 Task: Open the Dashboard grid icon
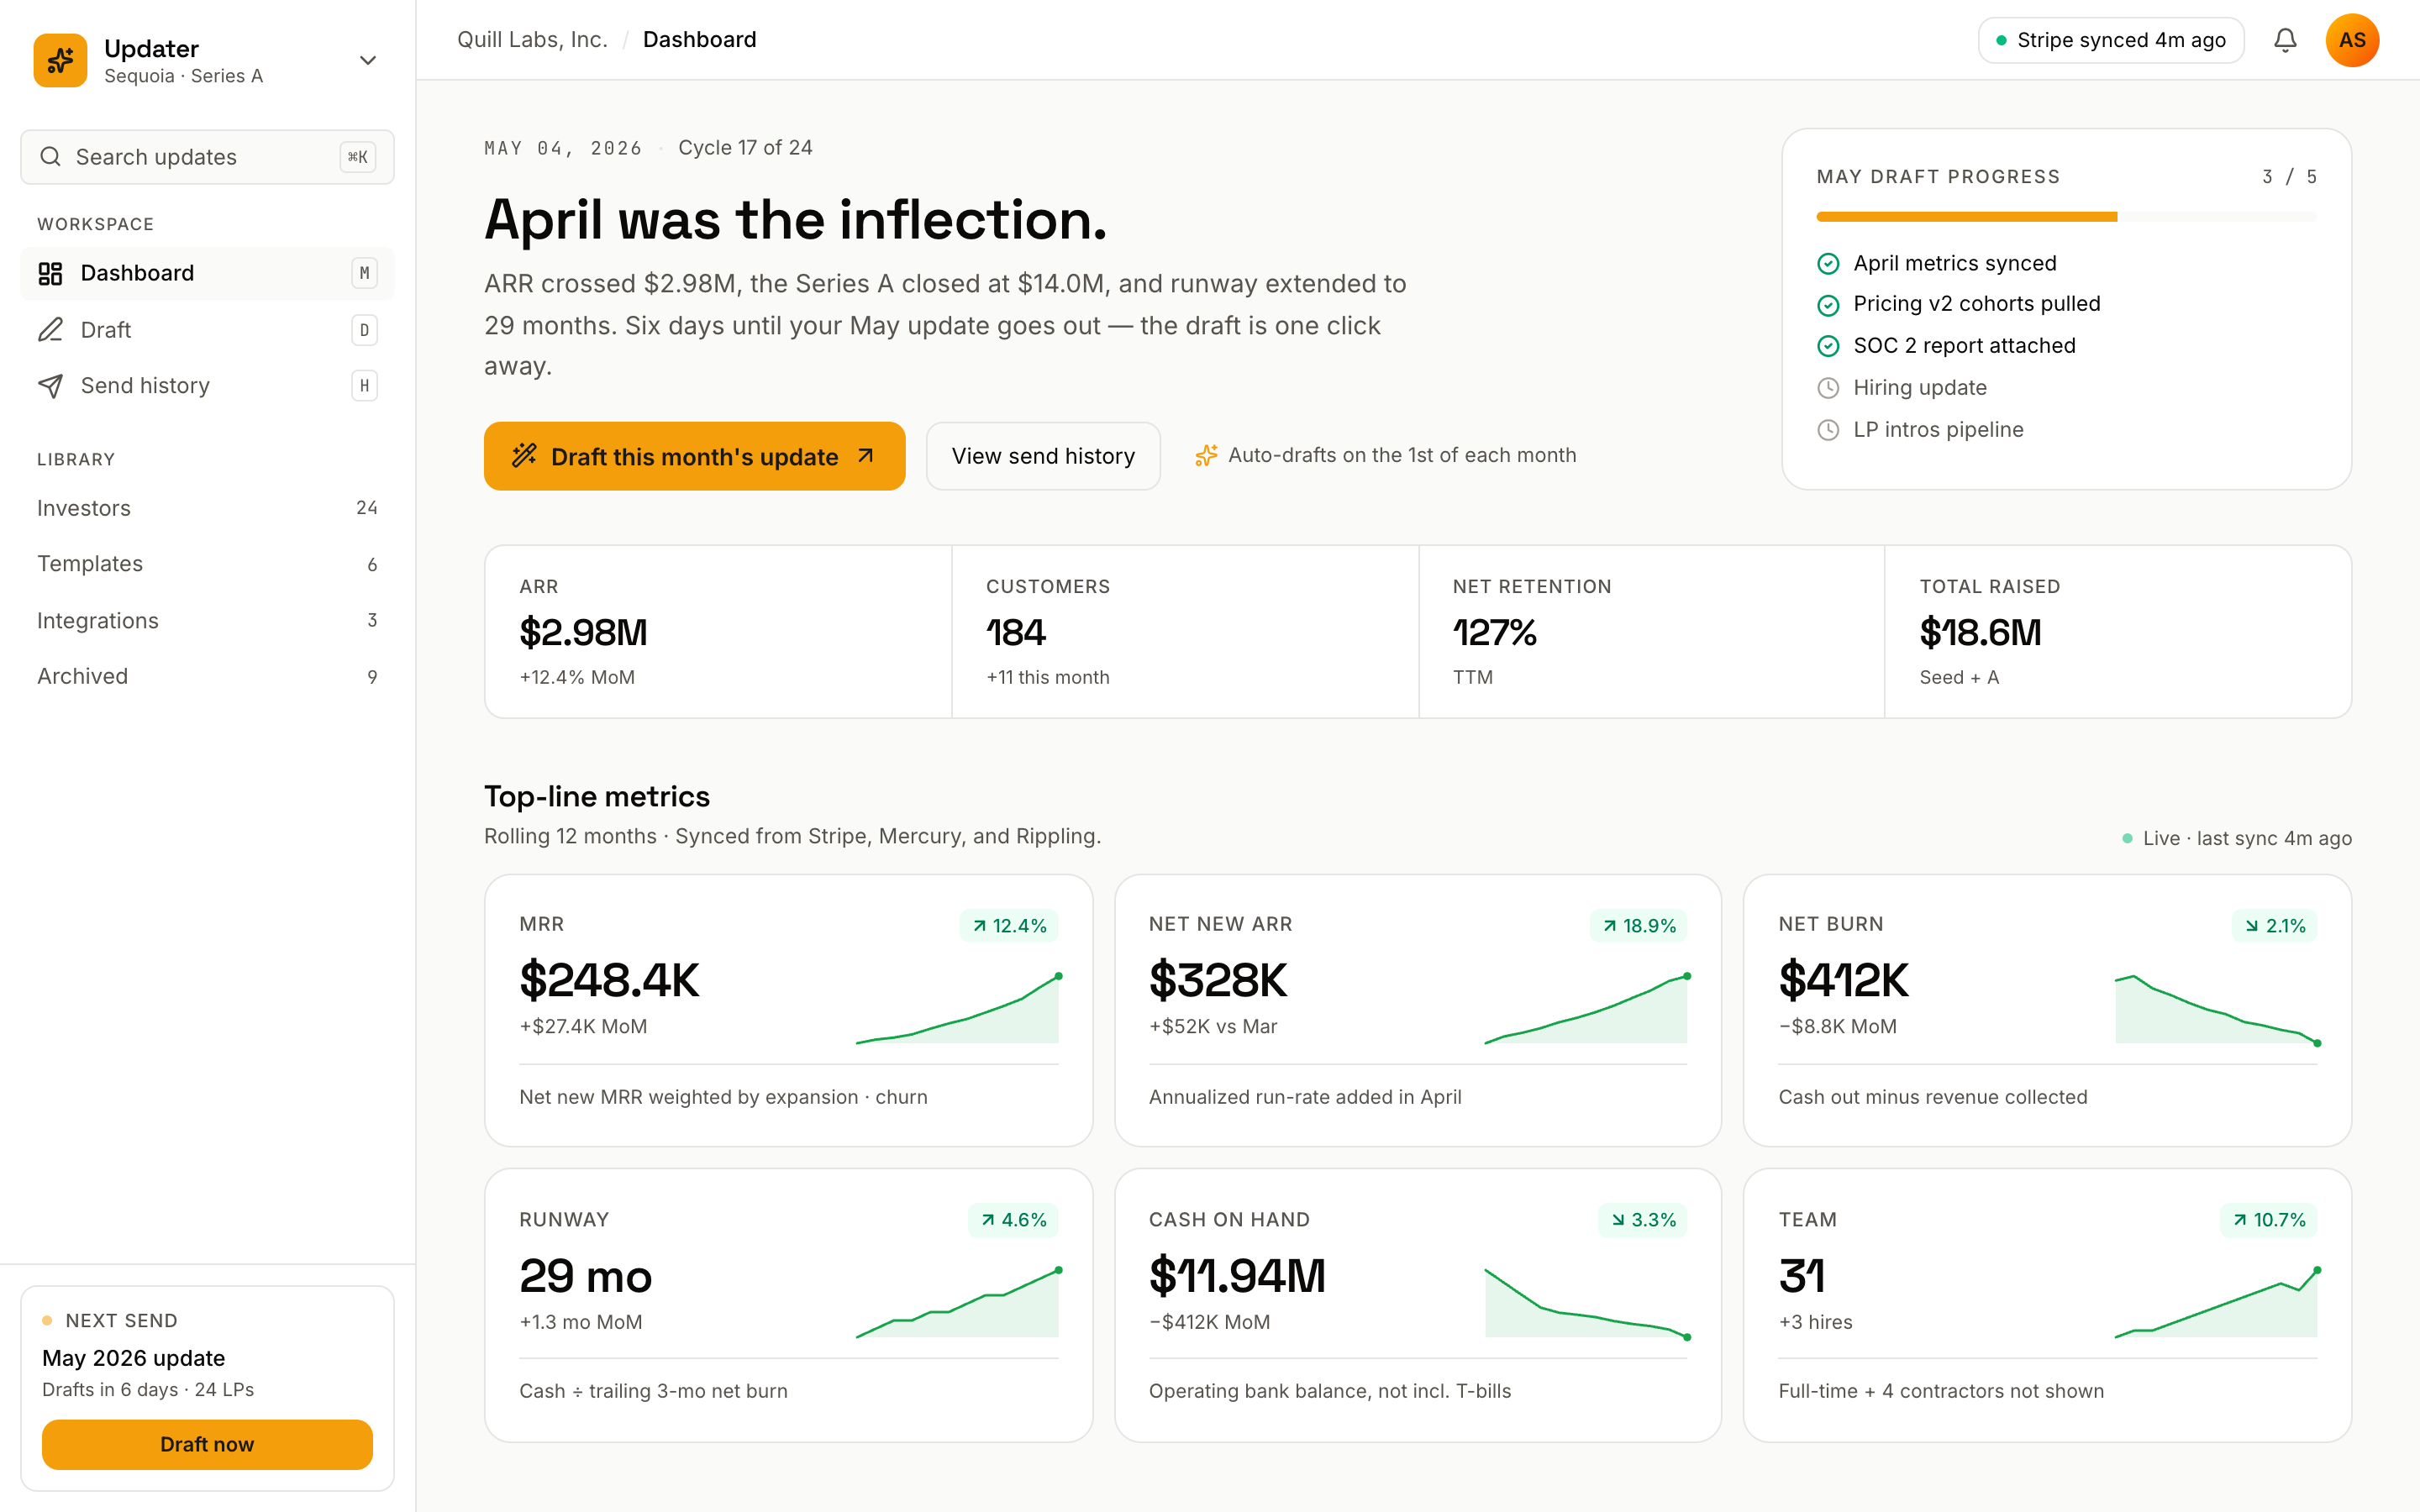point(50,273)
